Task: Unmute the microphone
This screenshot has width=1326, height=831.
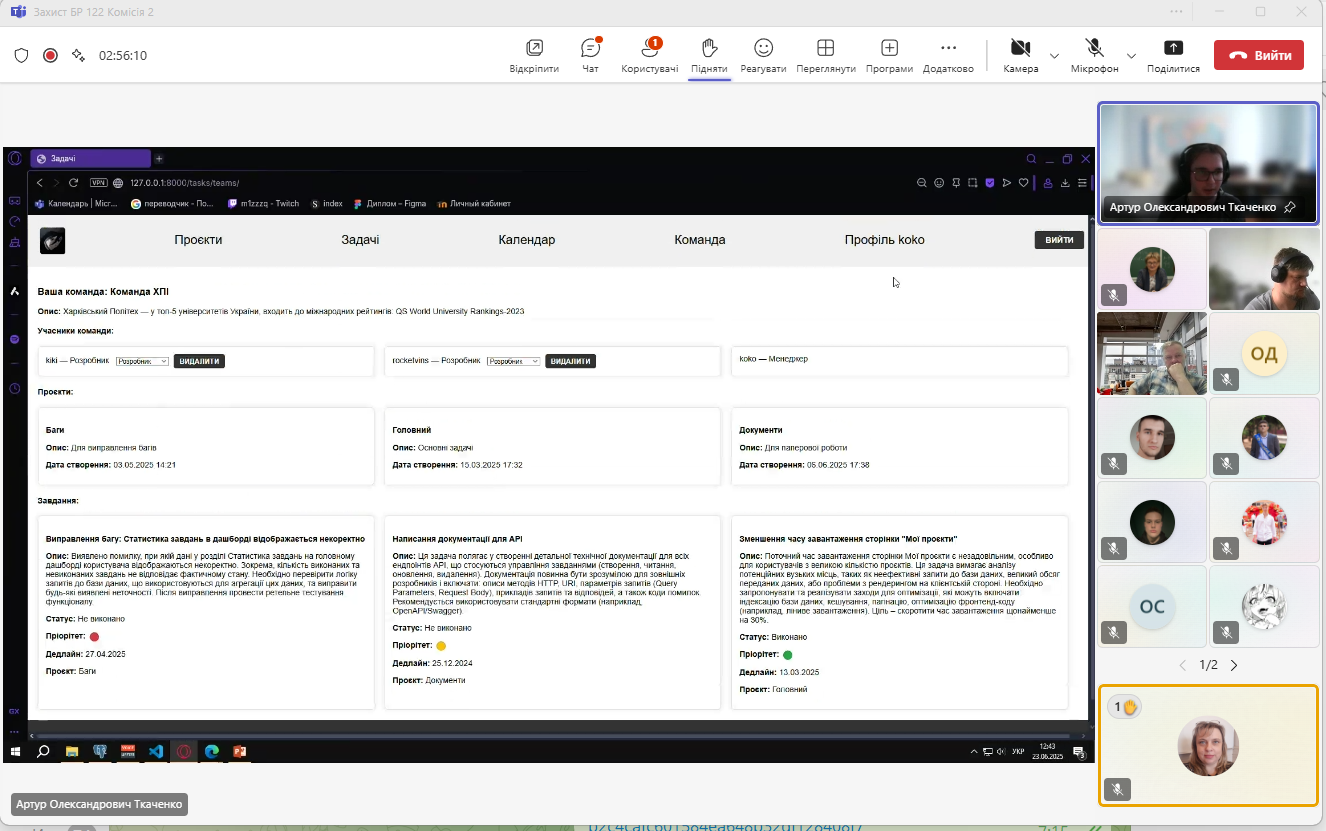Action: coord(1094,55)
